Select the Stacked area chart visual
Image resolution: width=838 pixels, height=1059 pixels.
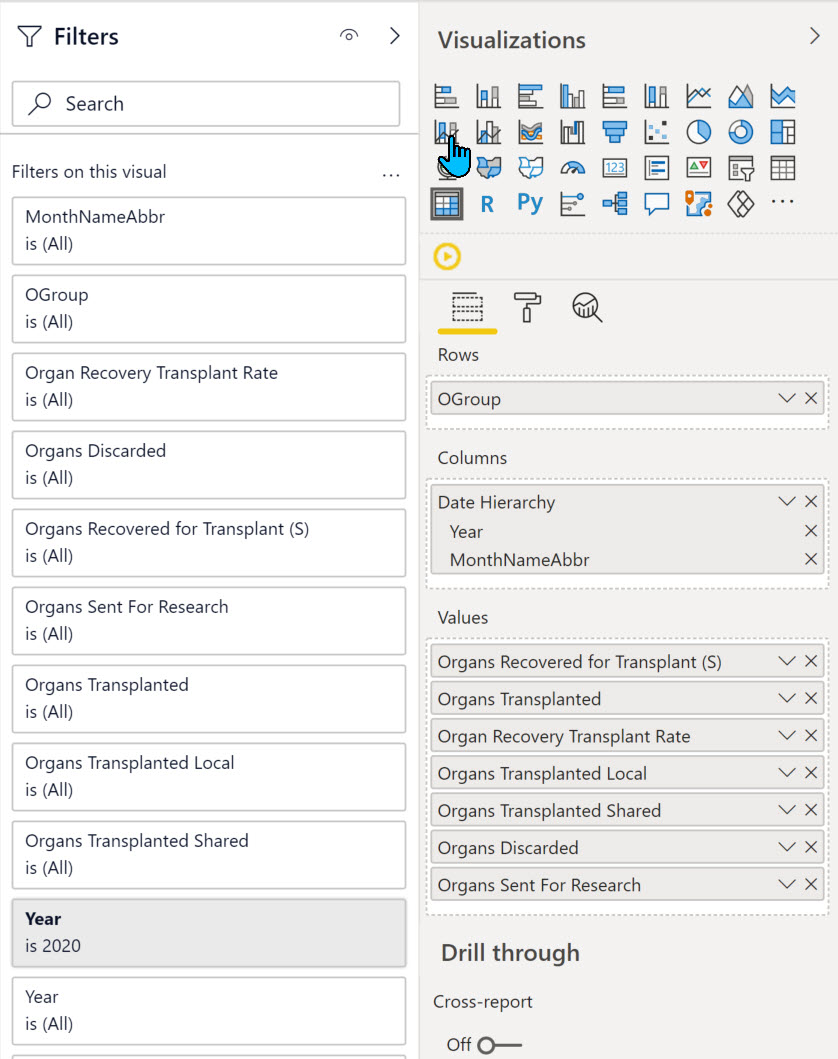(x=783, y=97)
